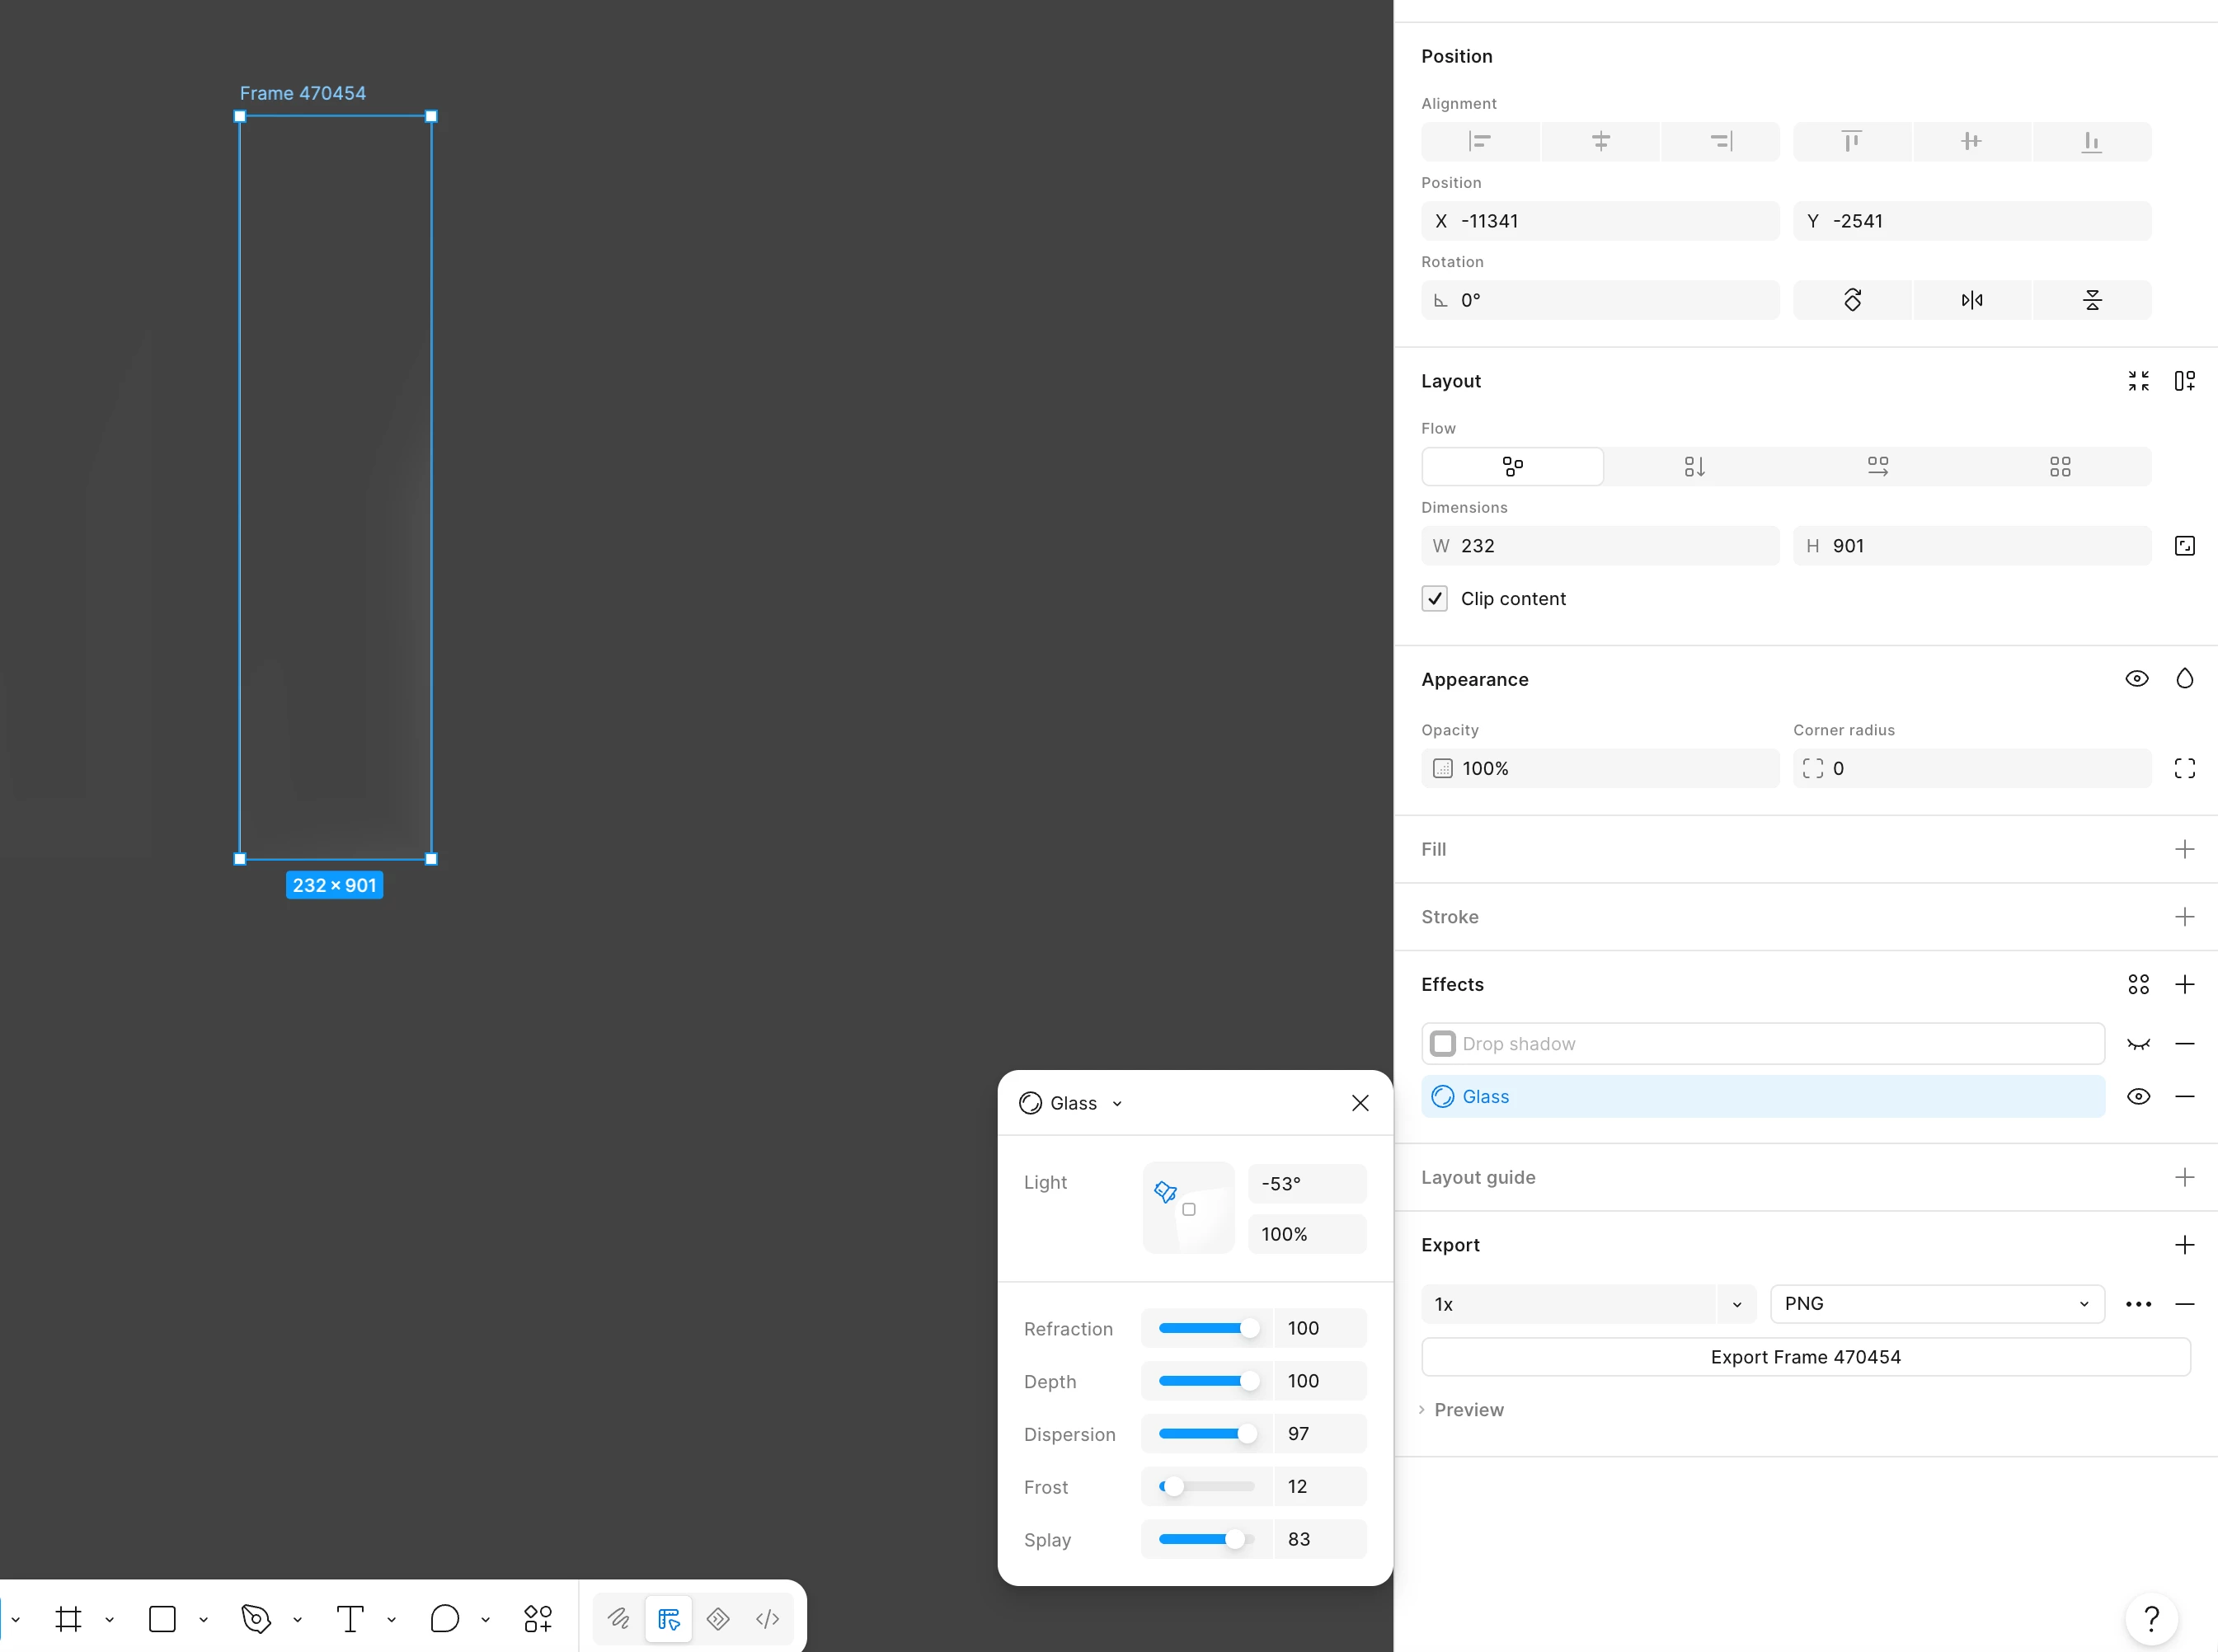
Task: Add a fill to the frame
Action: coord(2184,849)
